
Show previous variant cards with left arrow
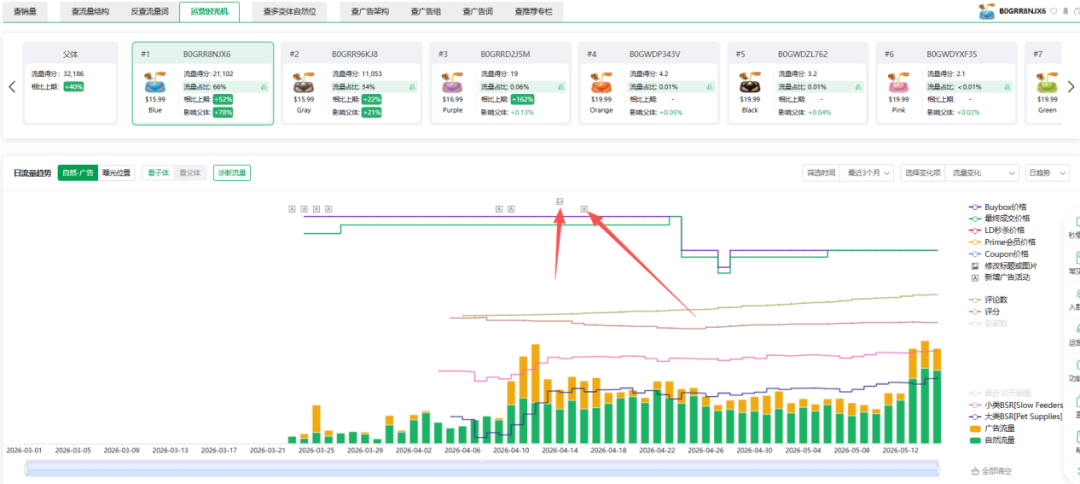coord(12,87)
